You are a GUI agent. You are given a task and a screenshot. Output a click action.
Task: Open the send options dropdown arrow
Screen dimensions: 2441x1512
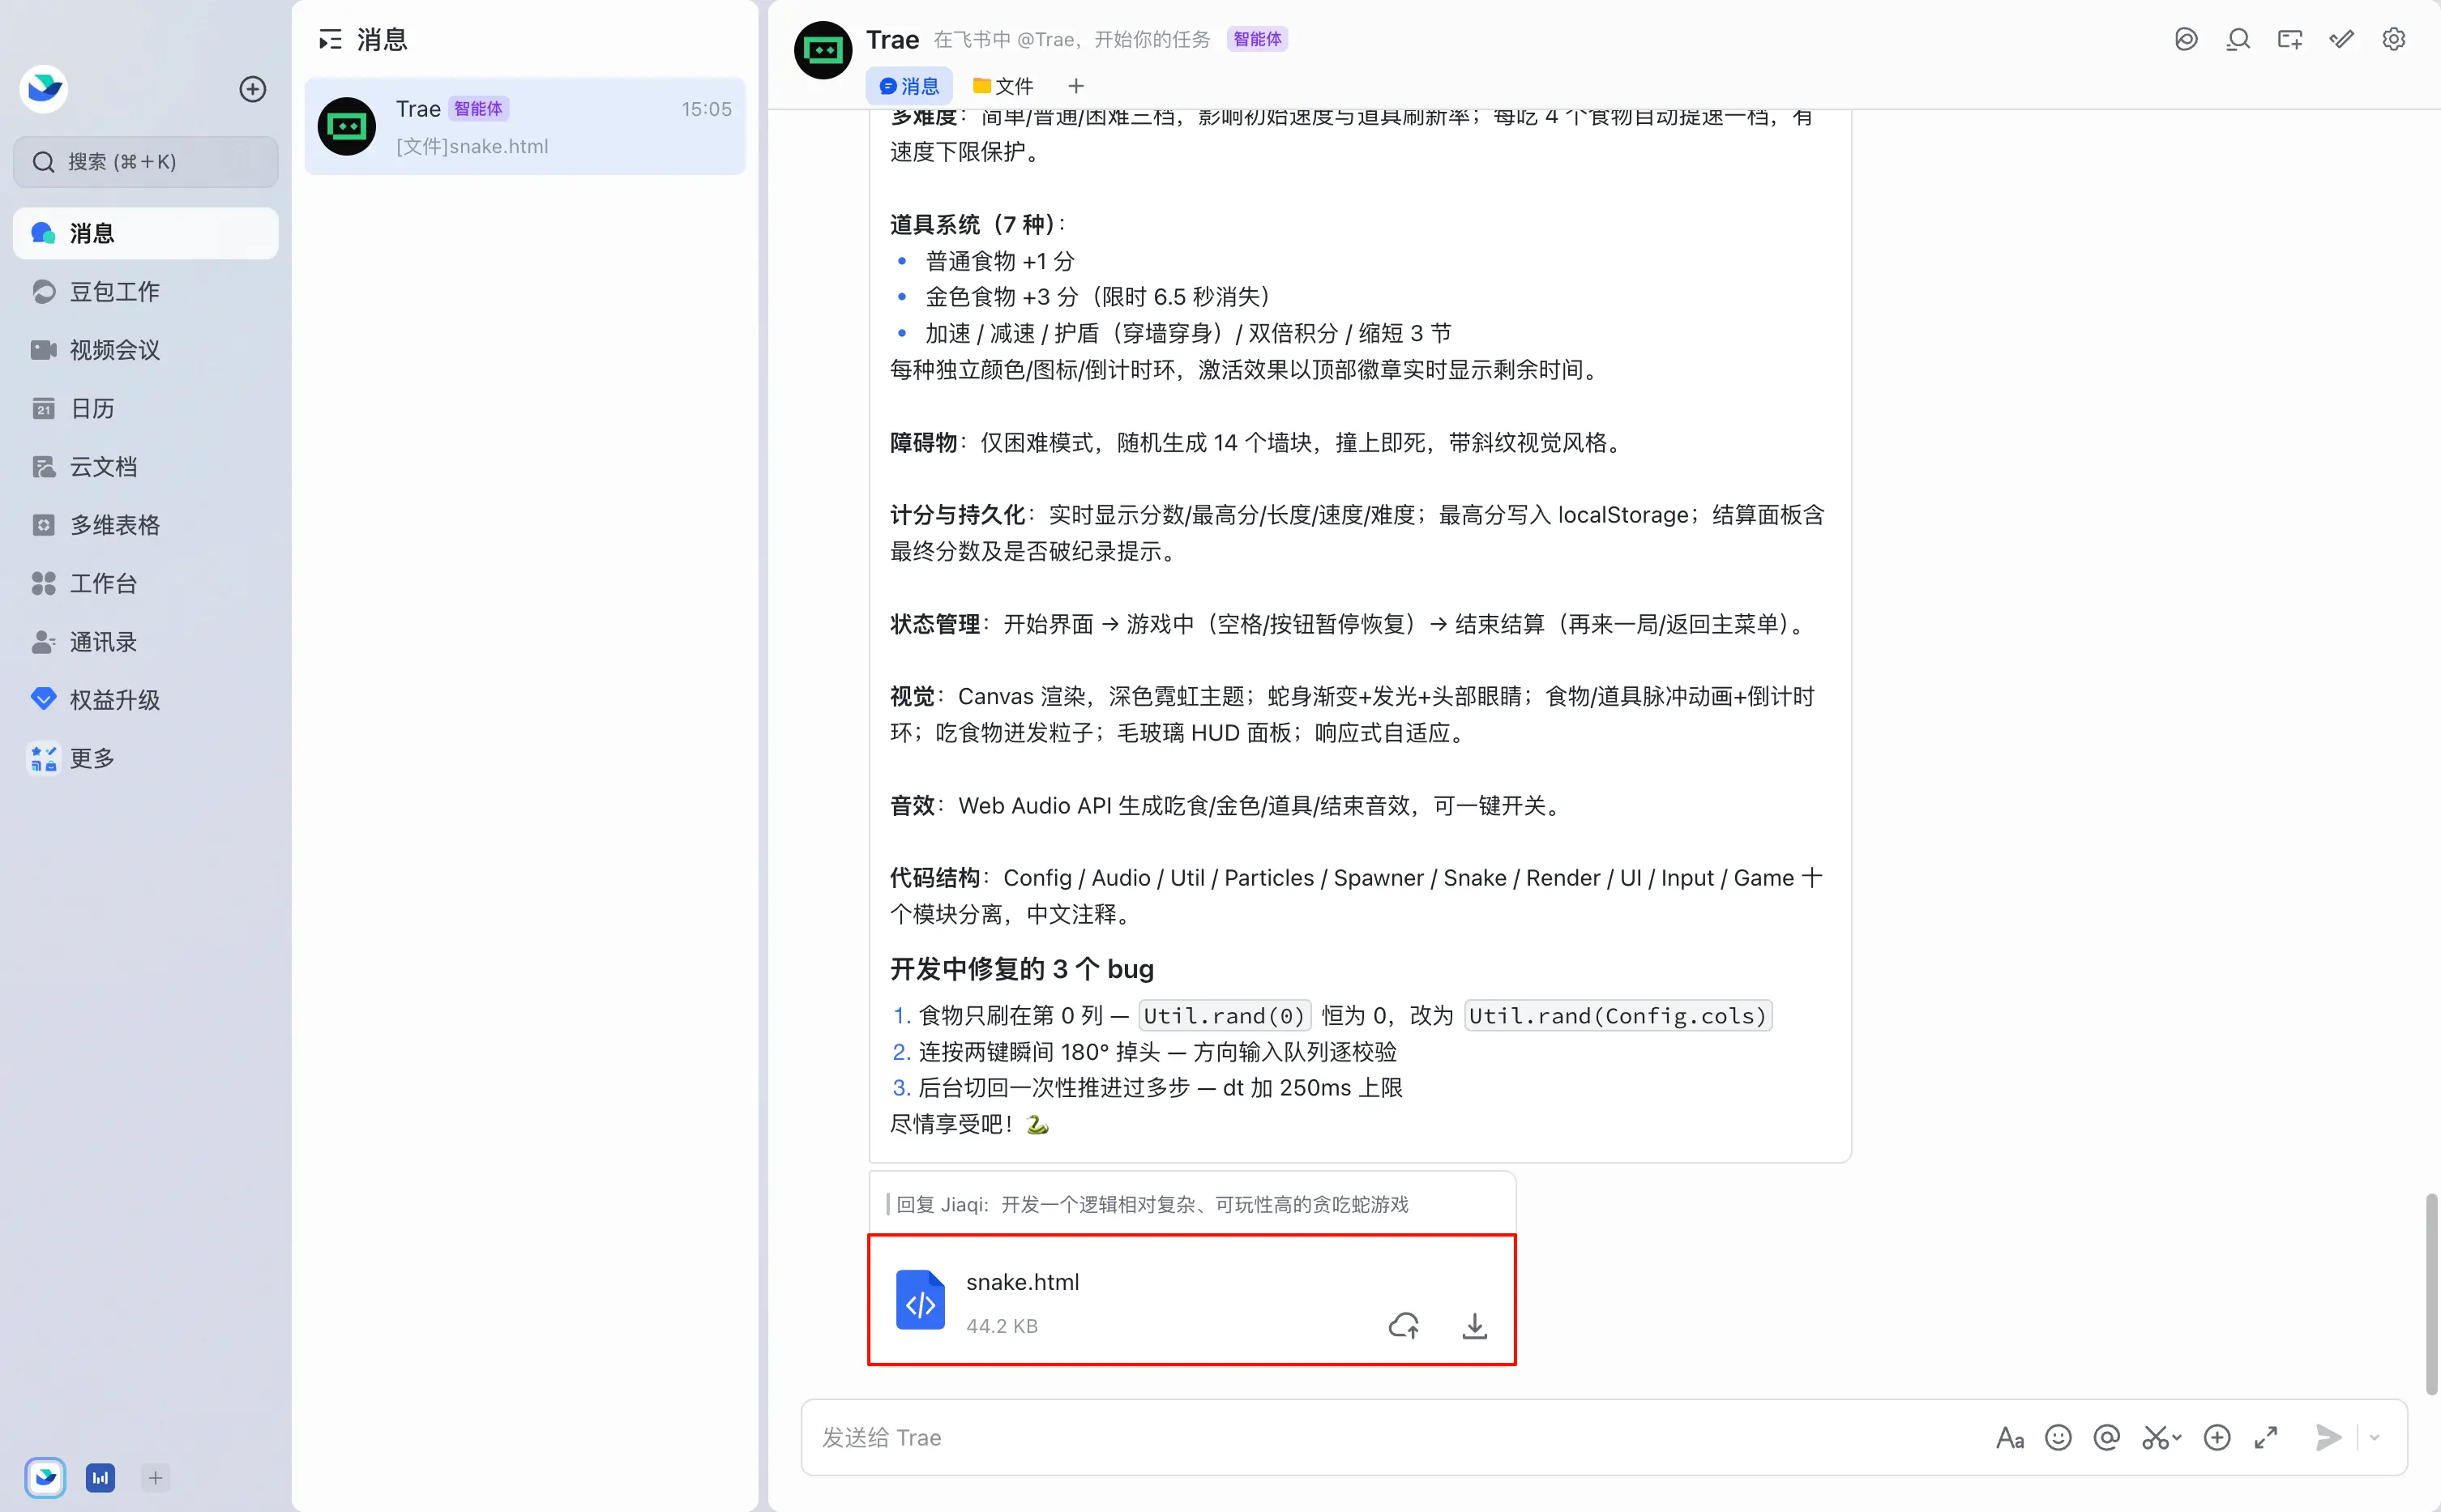[2374, 1438]
